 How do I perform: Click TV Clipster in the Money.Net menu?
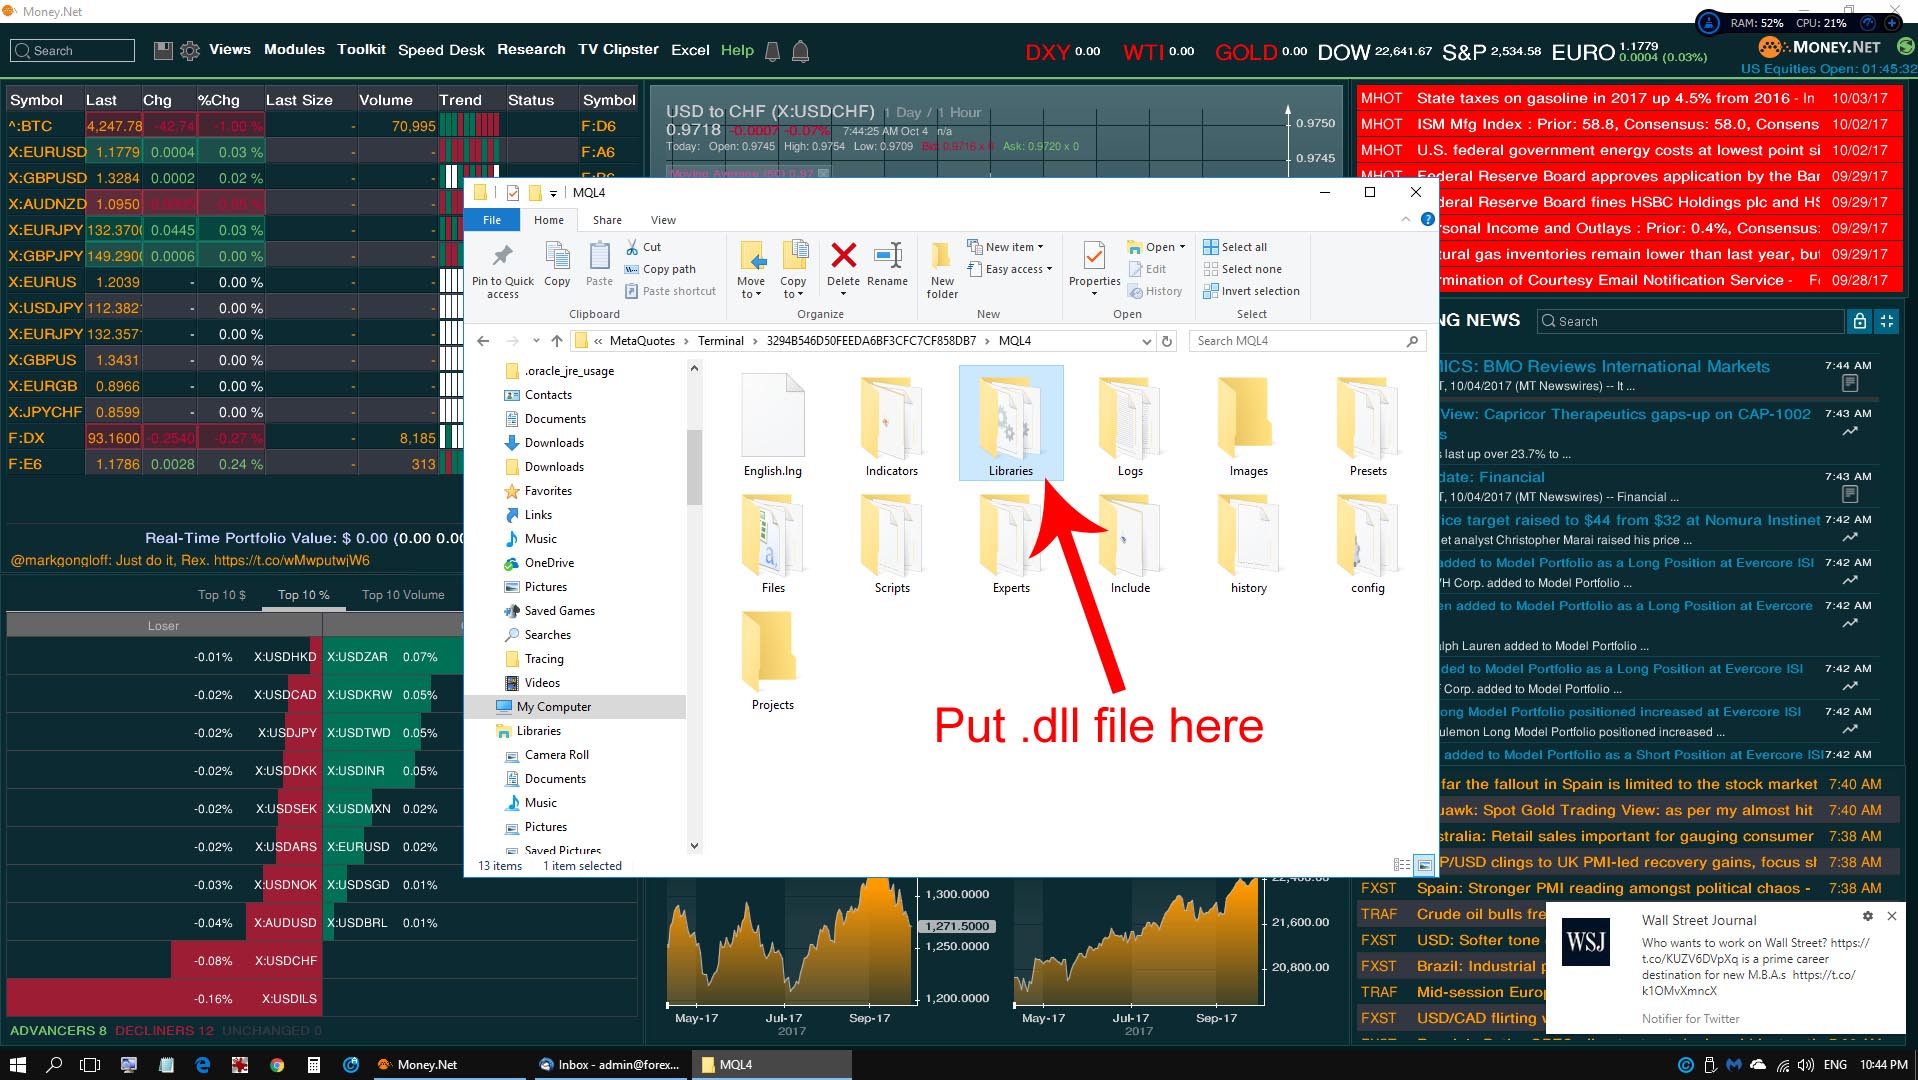pos(618,49)
